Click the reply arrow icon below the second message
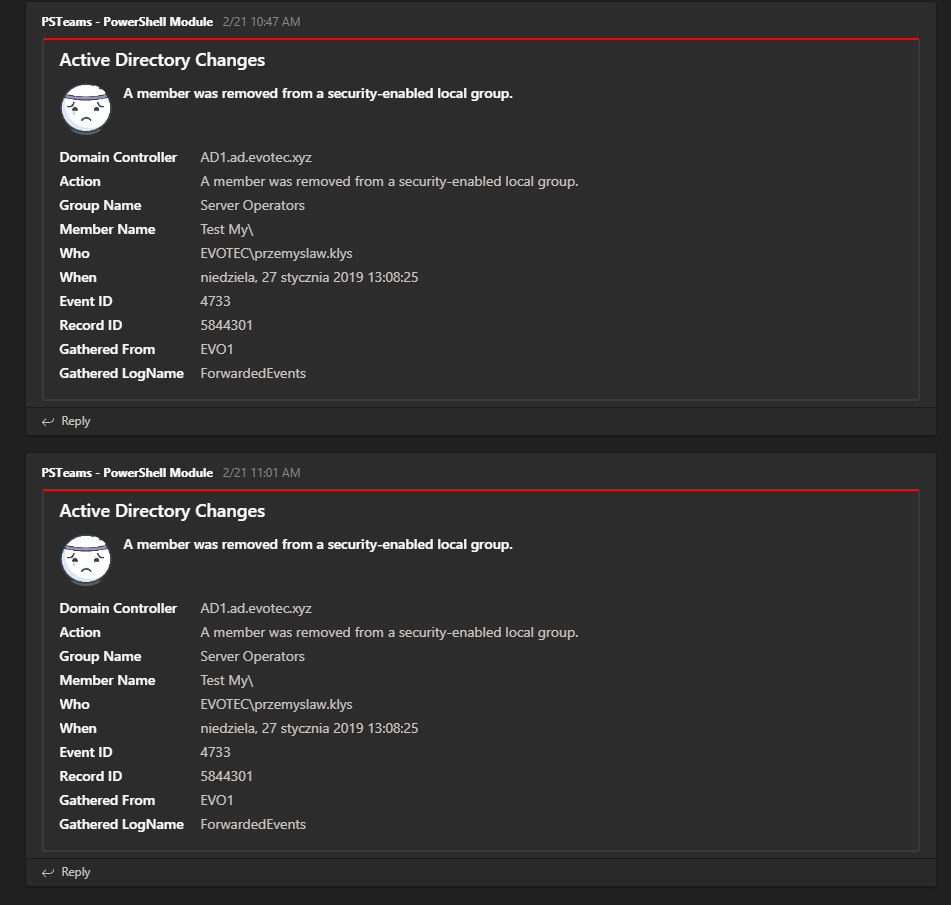This screenshot has width=951, height=905. 48,871
